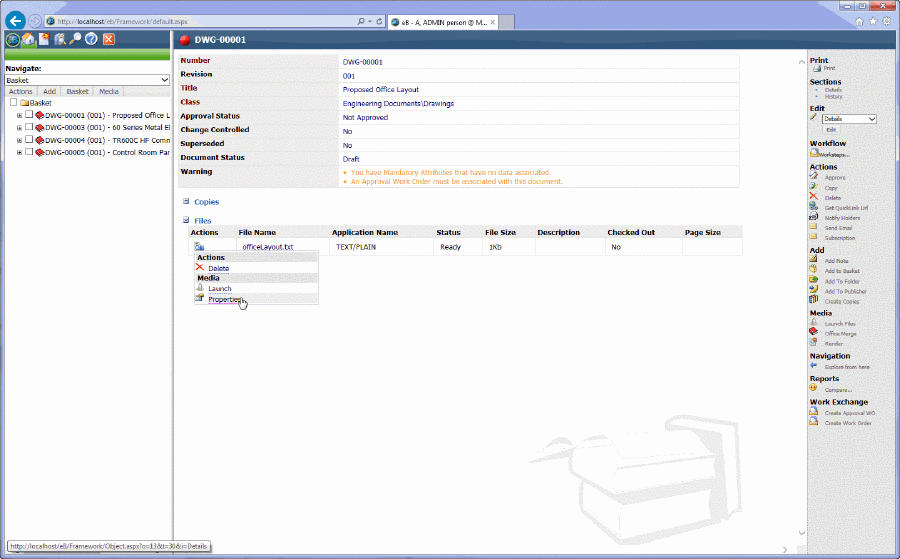Check the DWG-00005 tree checkbox
This screenshot has width=900, height=559.
pyautogui.click(x=29, y=152)
